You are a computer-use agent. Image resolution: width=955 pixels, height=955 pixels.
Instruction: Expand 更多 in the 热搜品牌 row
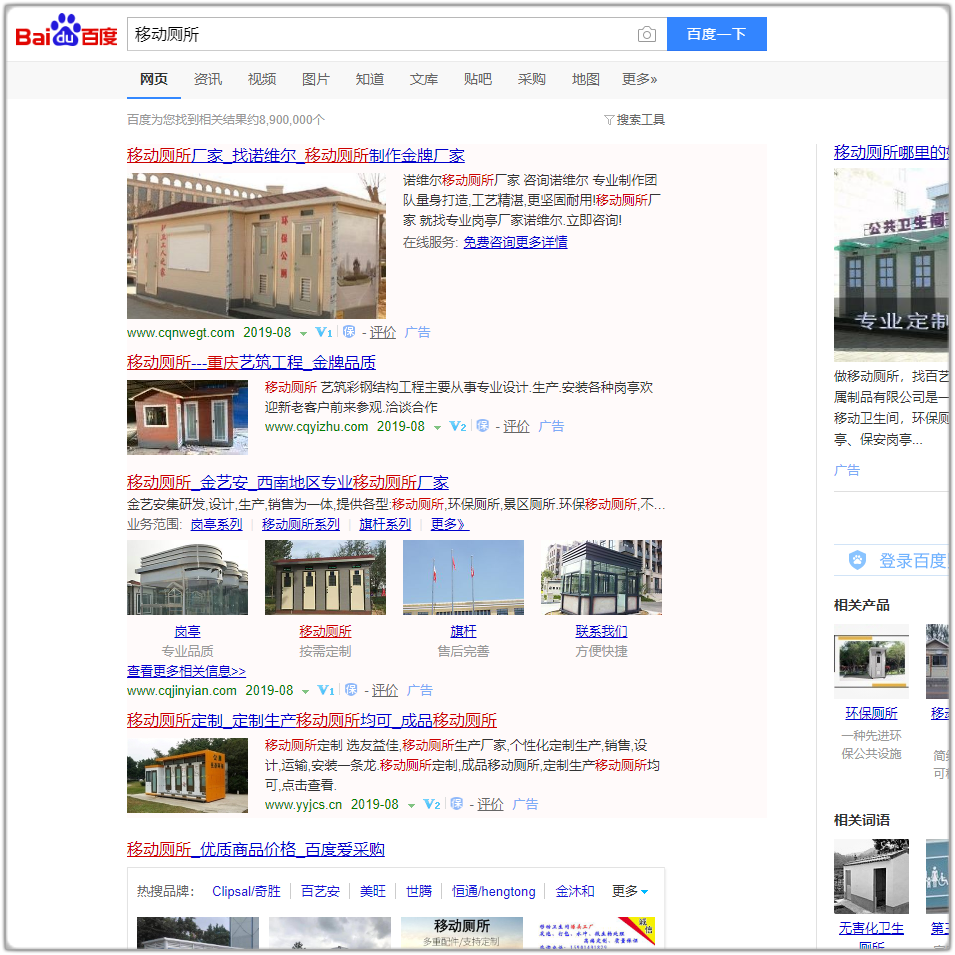(x=630, y=891)
